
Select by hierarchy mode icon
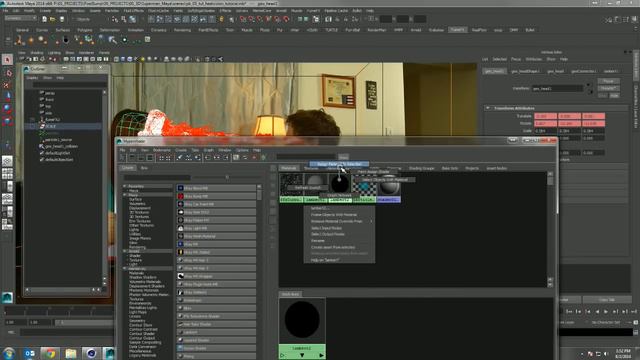pos(115,19)
